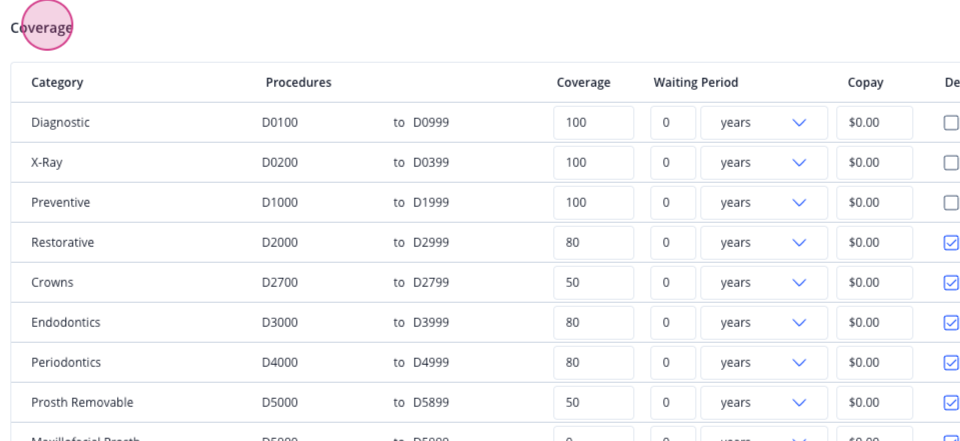Select the Waiting Period column header

point(696,82)
